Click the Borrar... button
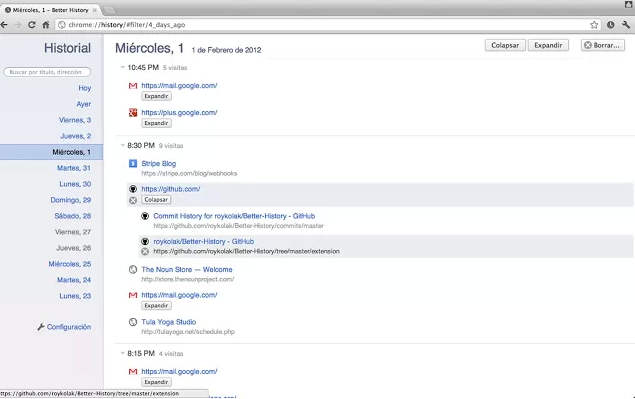 tap(603, 45)
